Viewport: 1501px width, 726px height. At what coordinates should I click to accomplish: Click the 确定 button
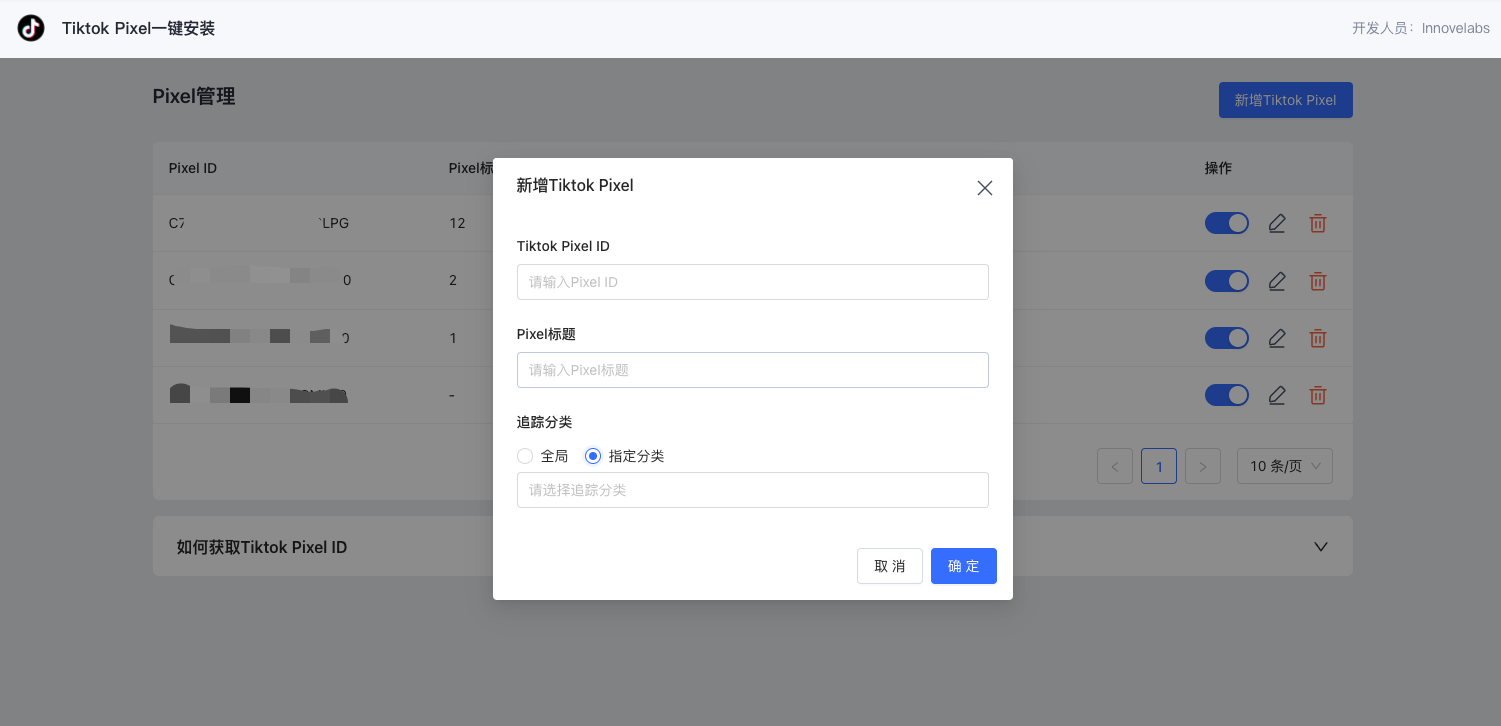click(964, 566)
